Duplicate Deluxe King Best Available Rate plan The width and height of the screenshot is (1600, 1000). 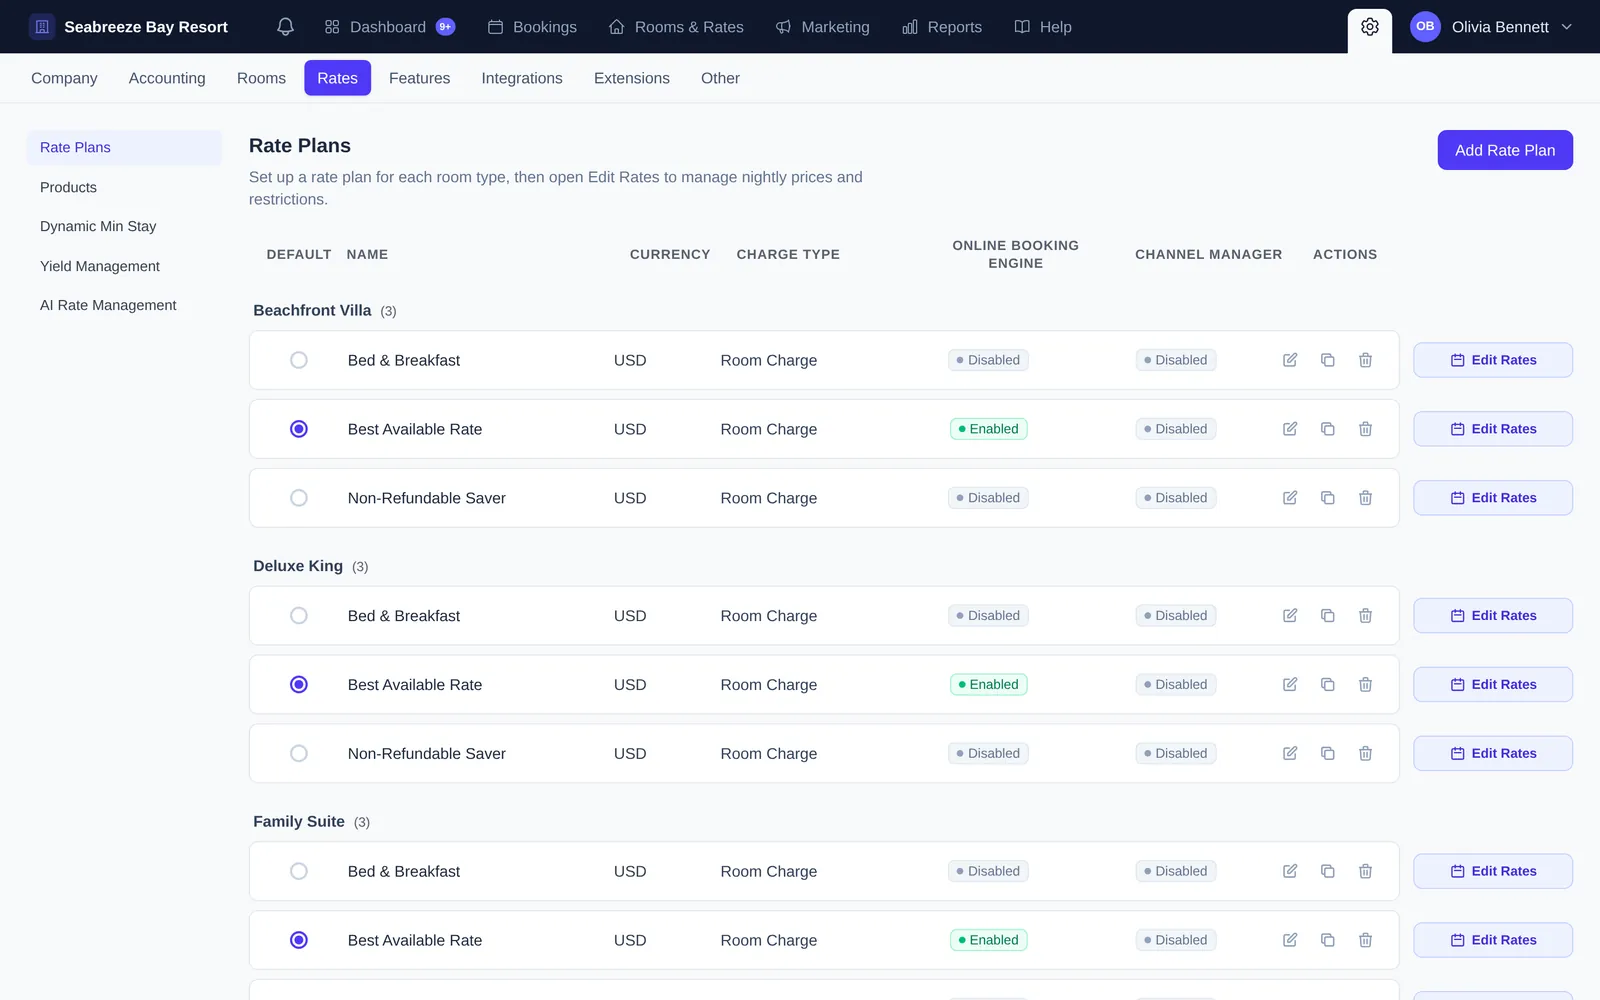click(x=1328, y=685)
